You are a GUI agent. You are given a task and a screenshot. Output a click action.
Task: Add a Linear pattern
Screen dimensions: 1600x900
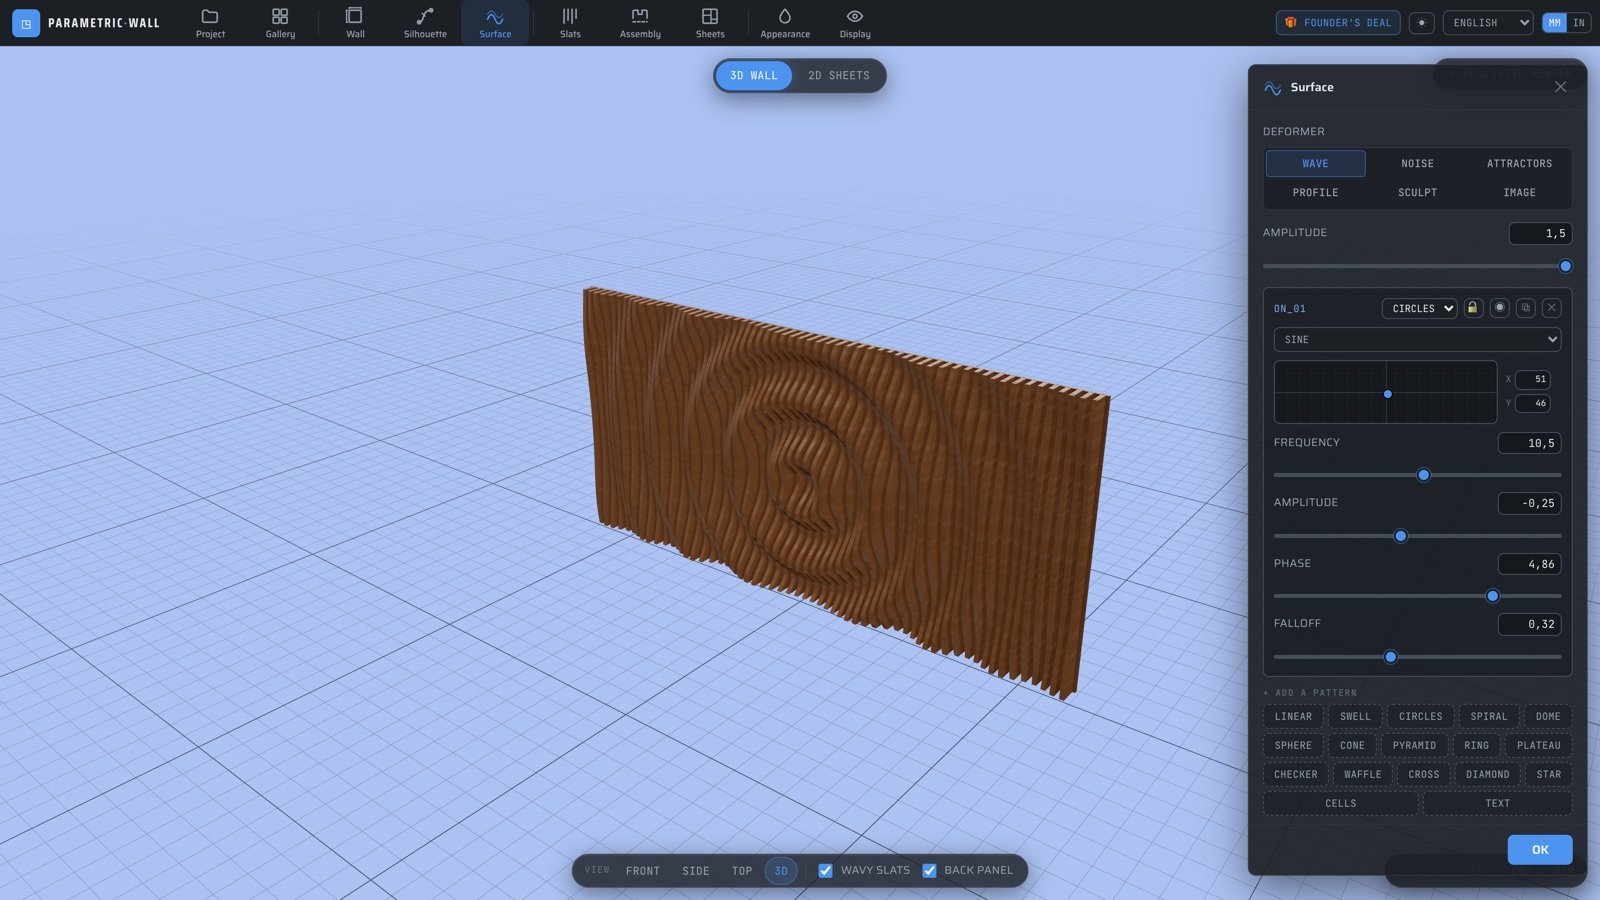click(1293, 716)
